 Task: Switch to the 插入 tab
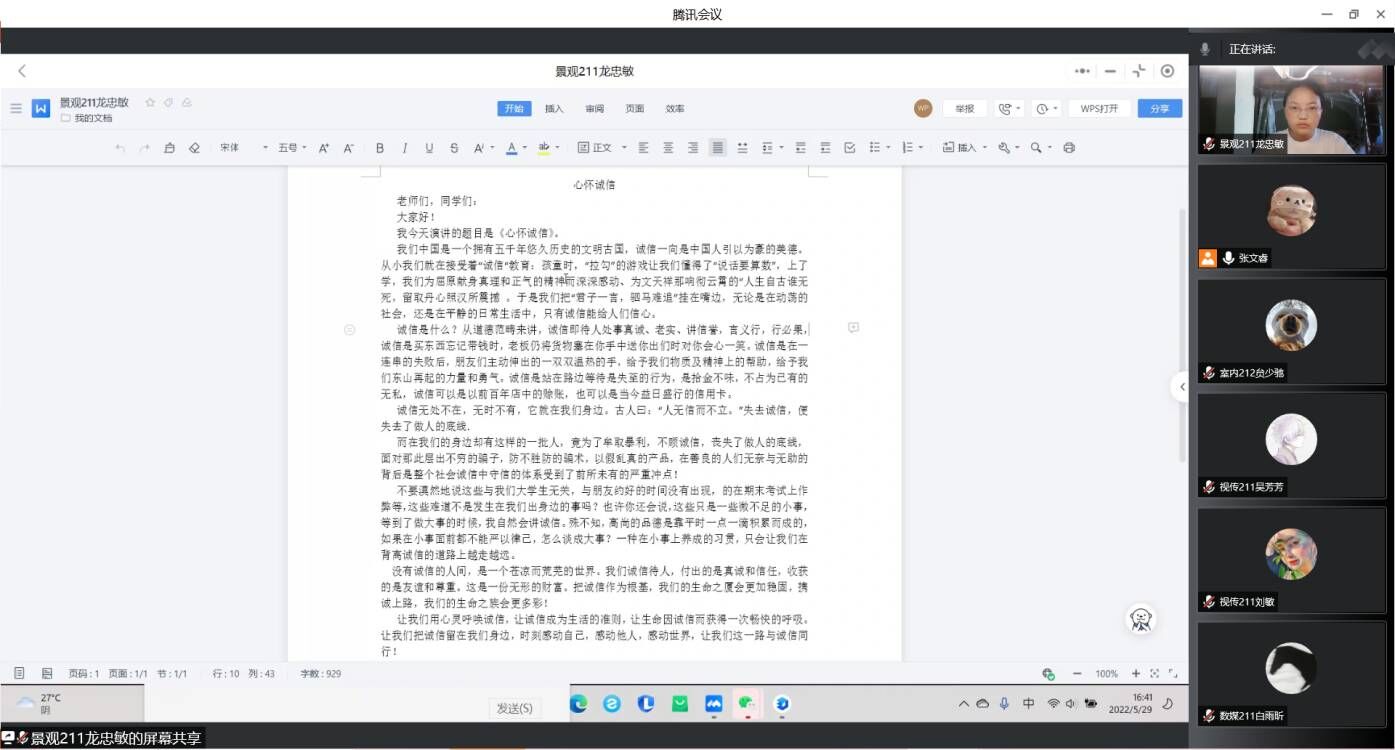(x=554, y=109)
